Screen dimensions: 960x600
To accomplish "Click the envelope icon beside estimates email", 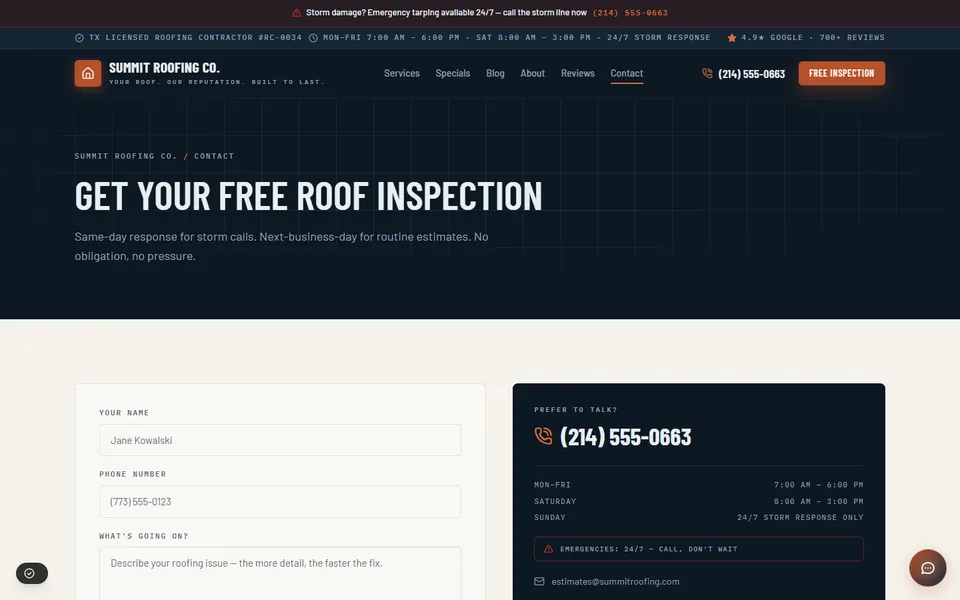I will (x=539, y=582).
